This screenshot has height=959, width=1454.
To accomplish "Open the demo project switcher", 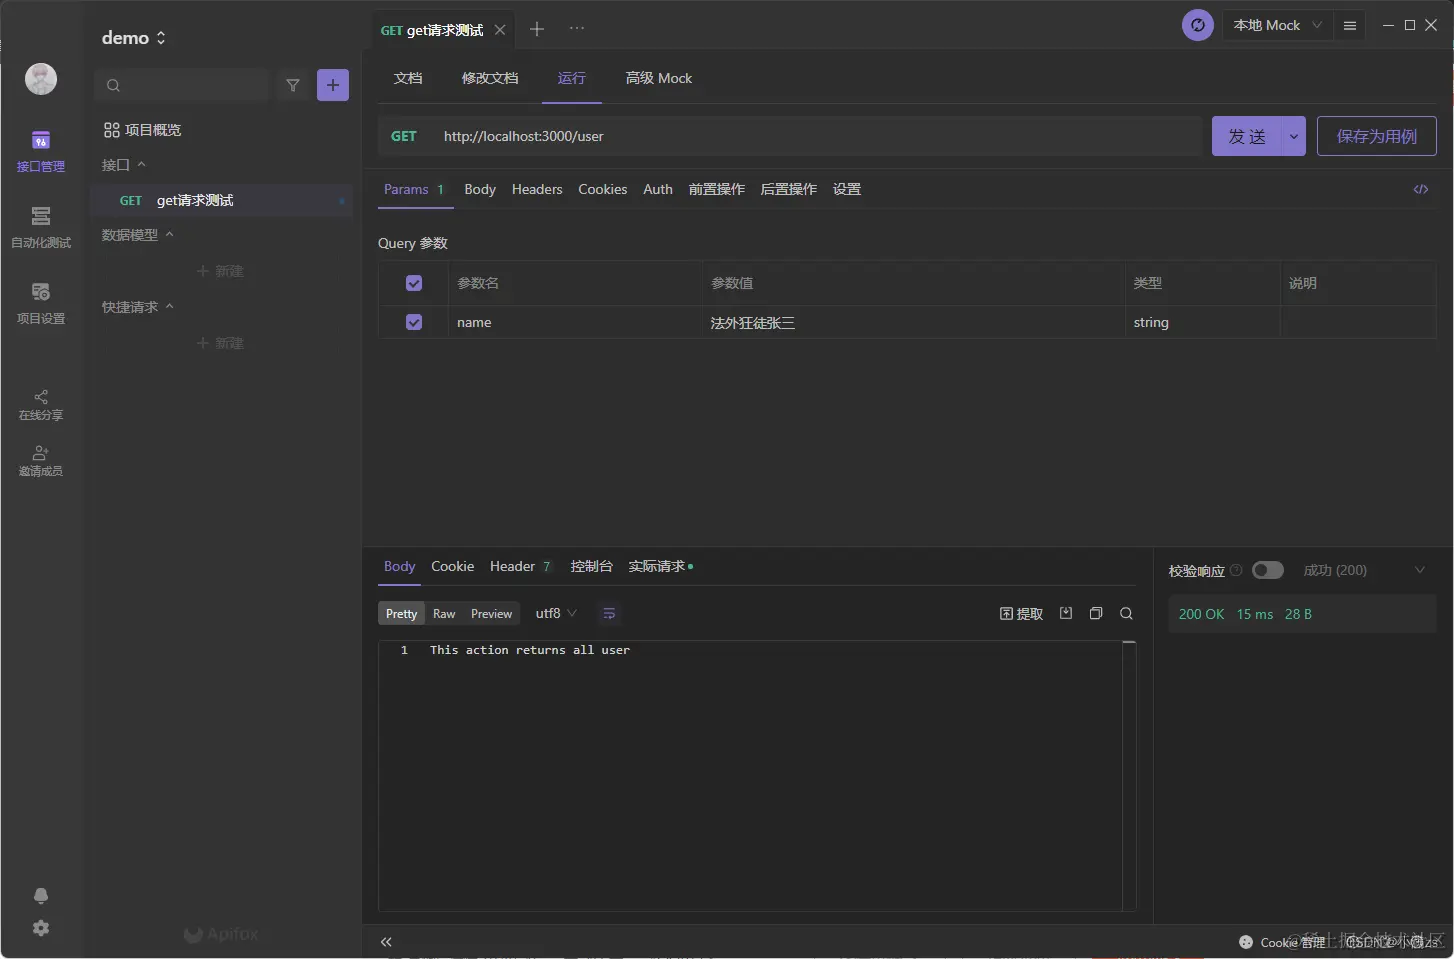I will [134, 38].
